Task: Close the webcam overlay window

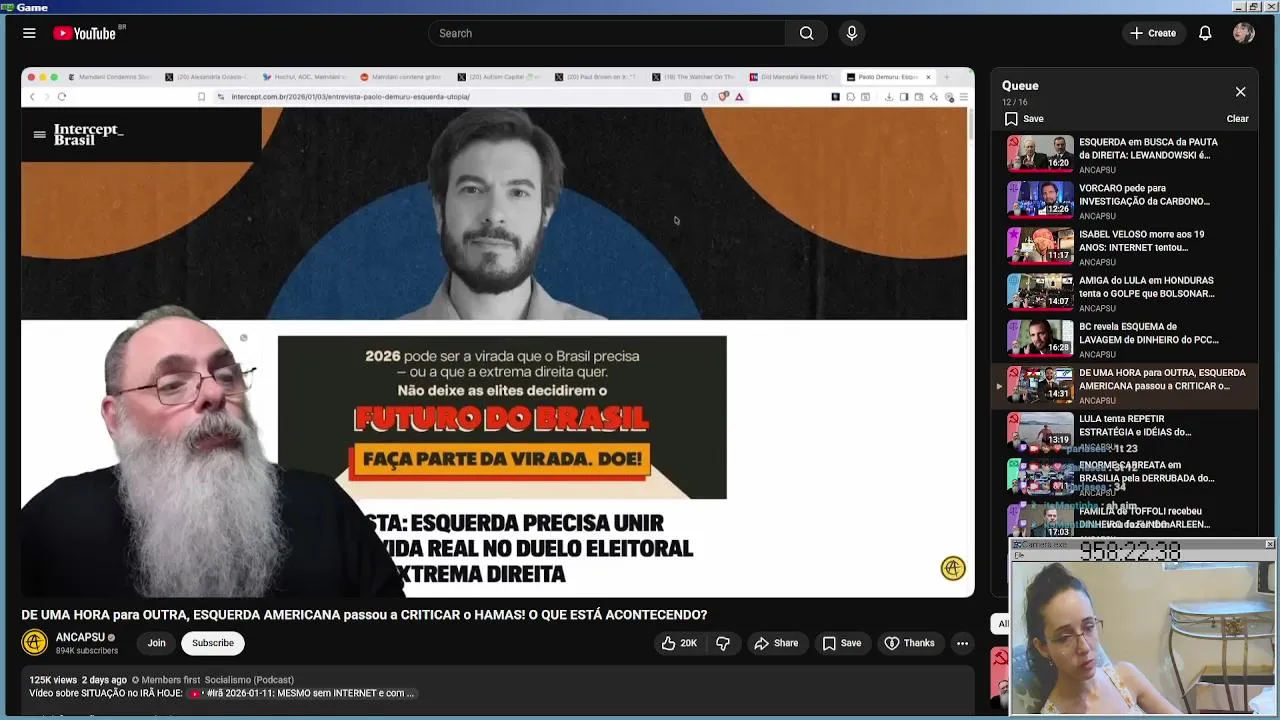Action: [x=1269, y=544]
